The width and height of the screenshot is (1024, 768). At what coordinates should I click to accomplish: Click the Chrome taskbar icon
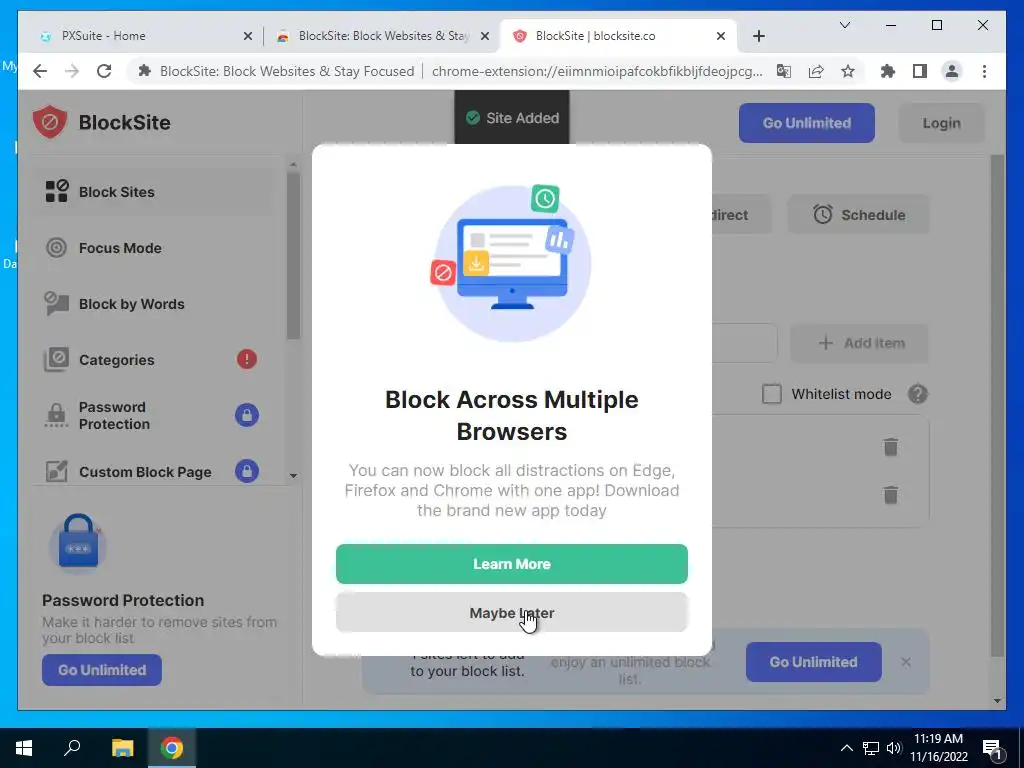pos(172,748)
